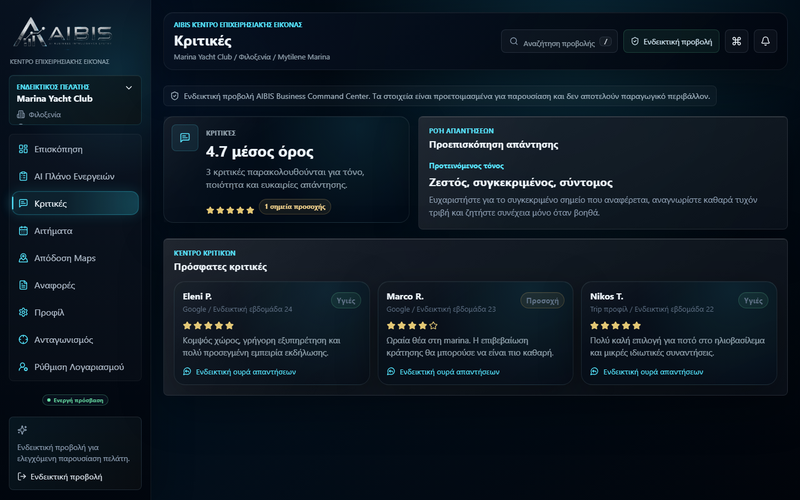Click the exit arrow icon beside Ενδεικτική προβολή
Image resolution: width=800 pixels, height=500 pixels.
21,477
